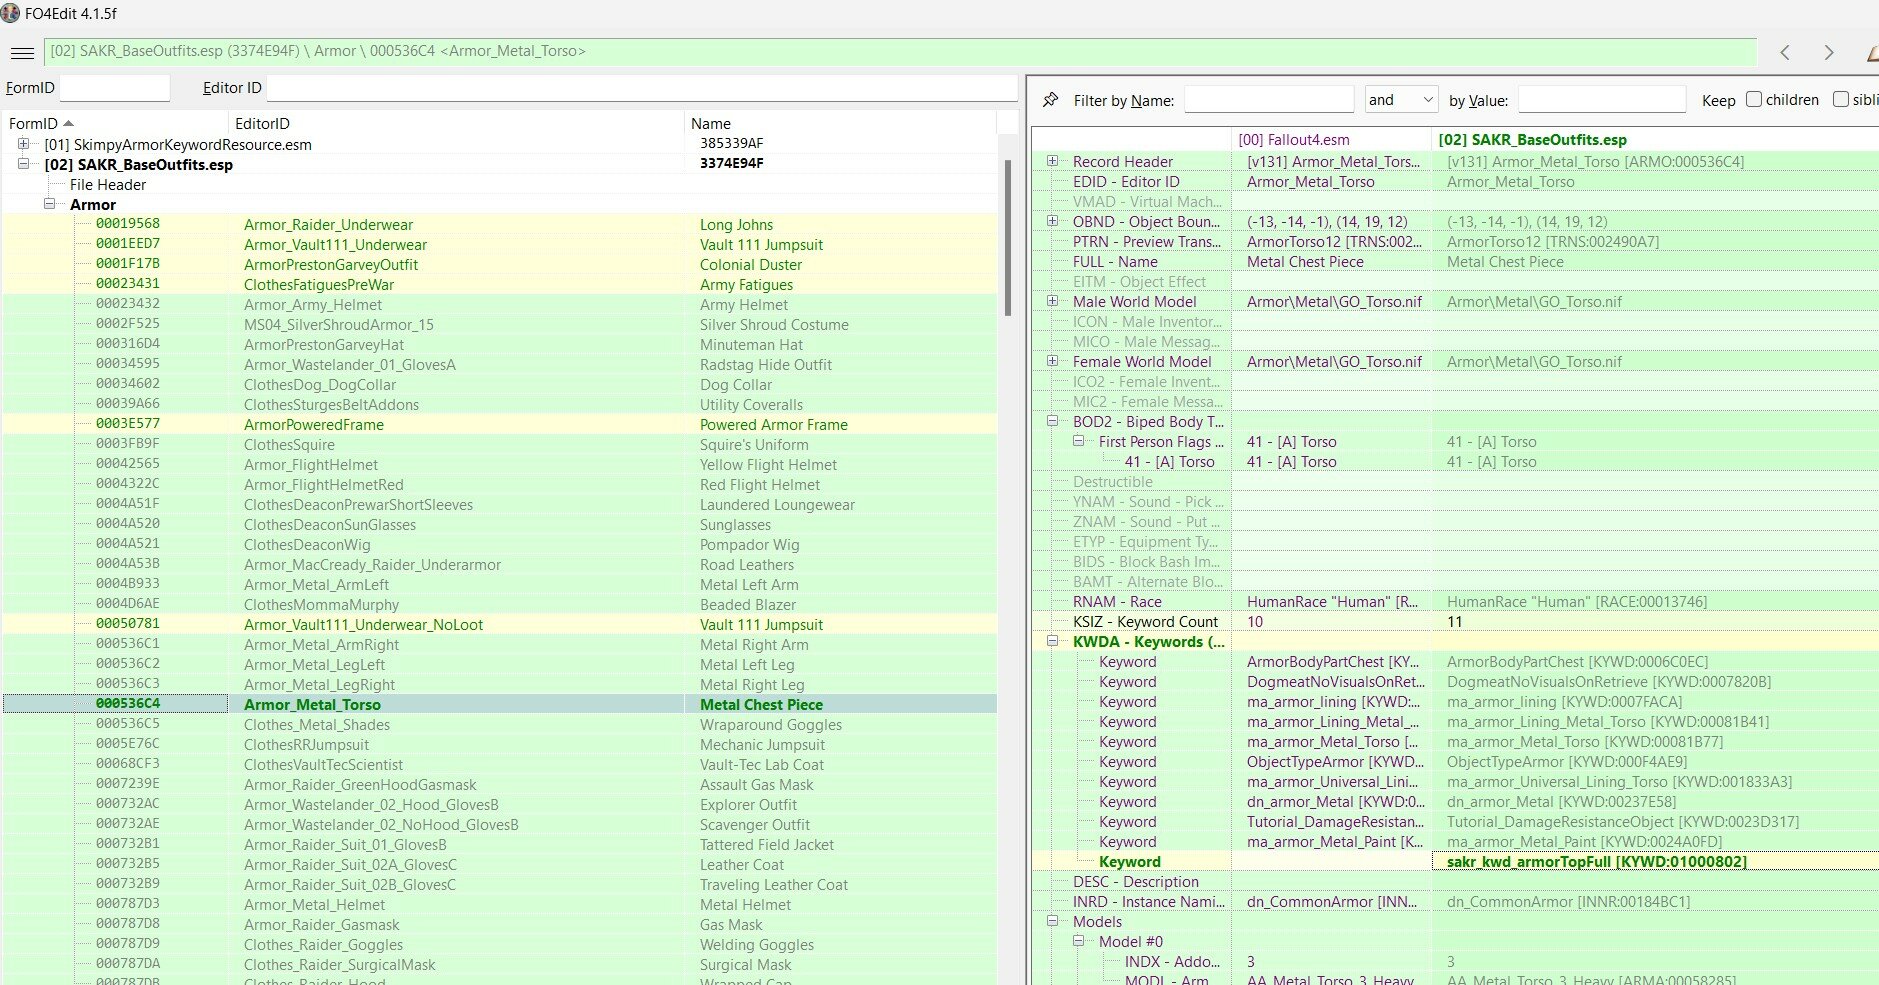Enable the Keep children checkbox

[x=1754, y=99]
